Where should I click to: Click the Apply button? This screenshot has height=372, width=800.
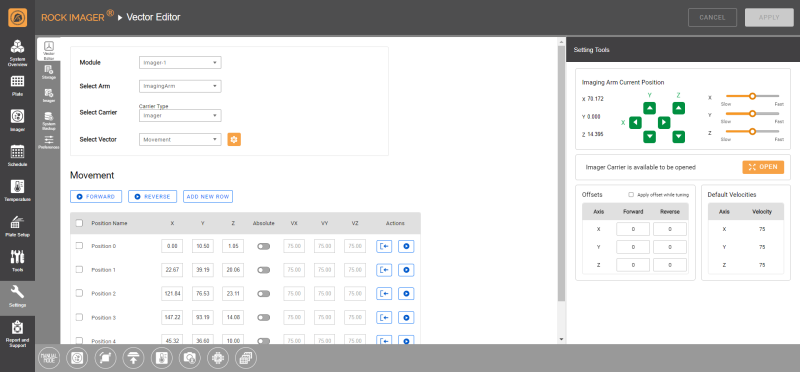click(x=769, y=17)
